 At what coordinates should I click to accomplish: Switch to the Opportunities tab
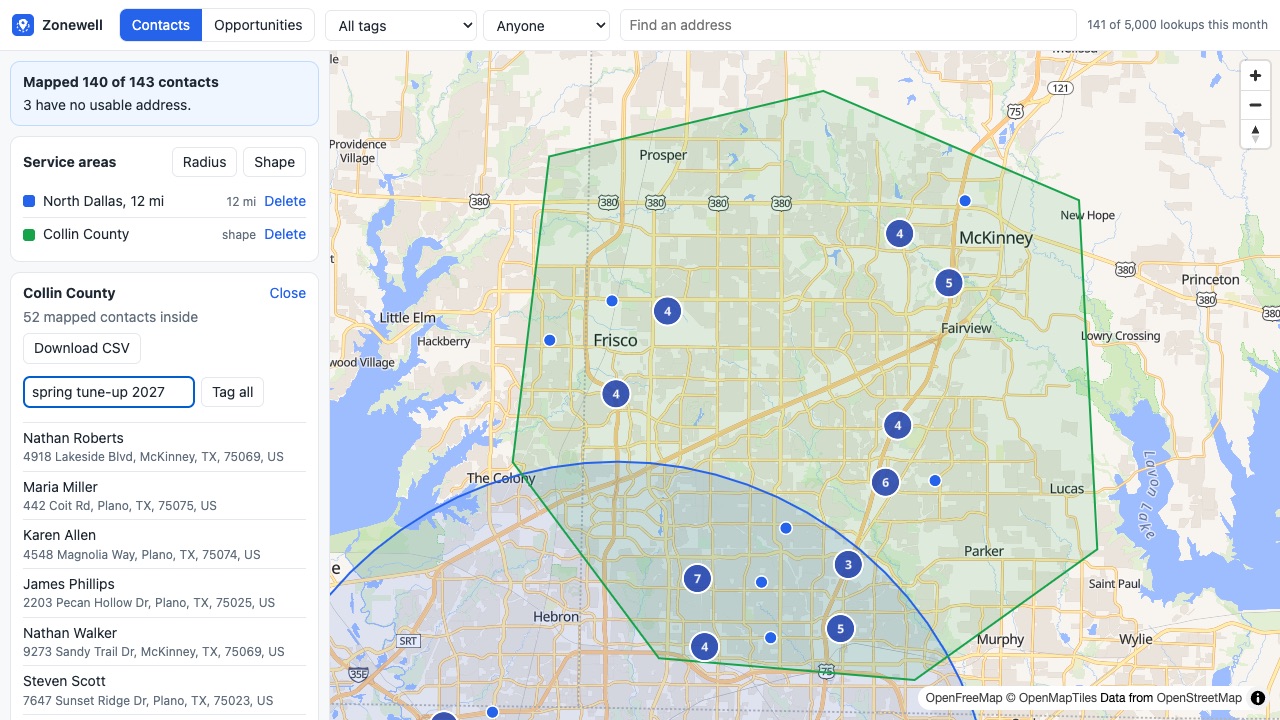tap(258, 25)
